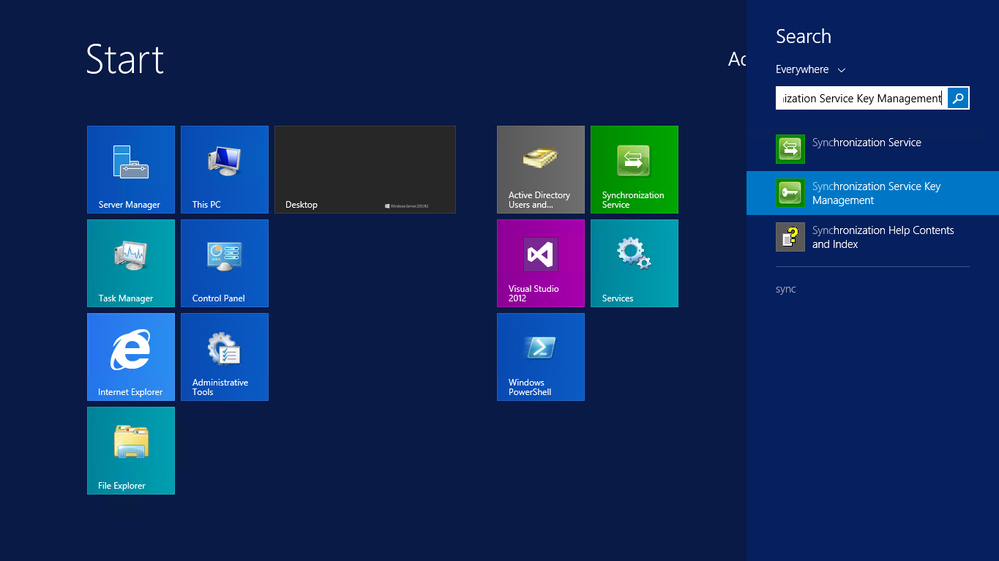
Task: Open the Administrative Tools tile
Action: pyautogui.click(x=224, y=357)
